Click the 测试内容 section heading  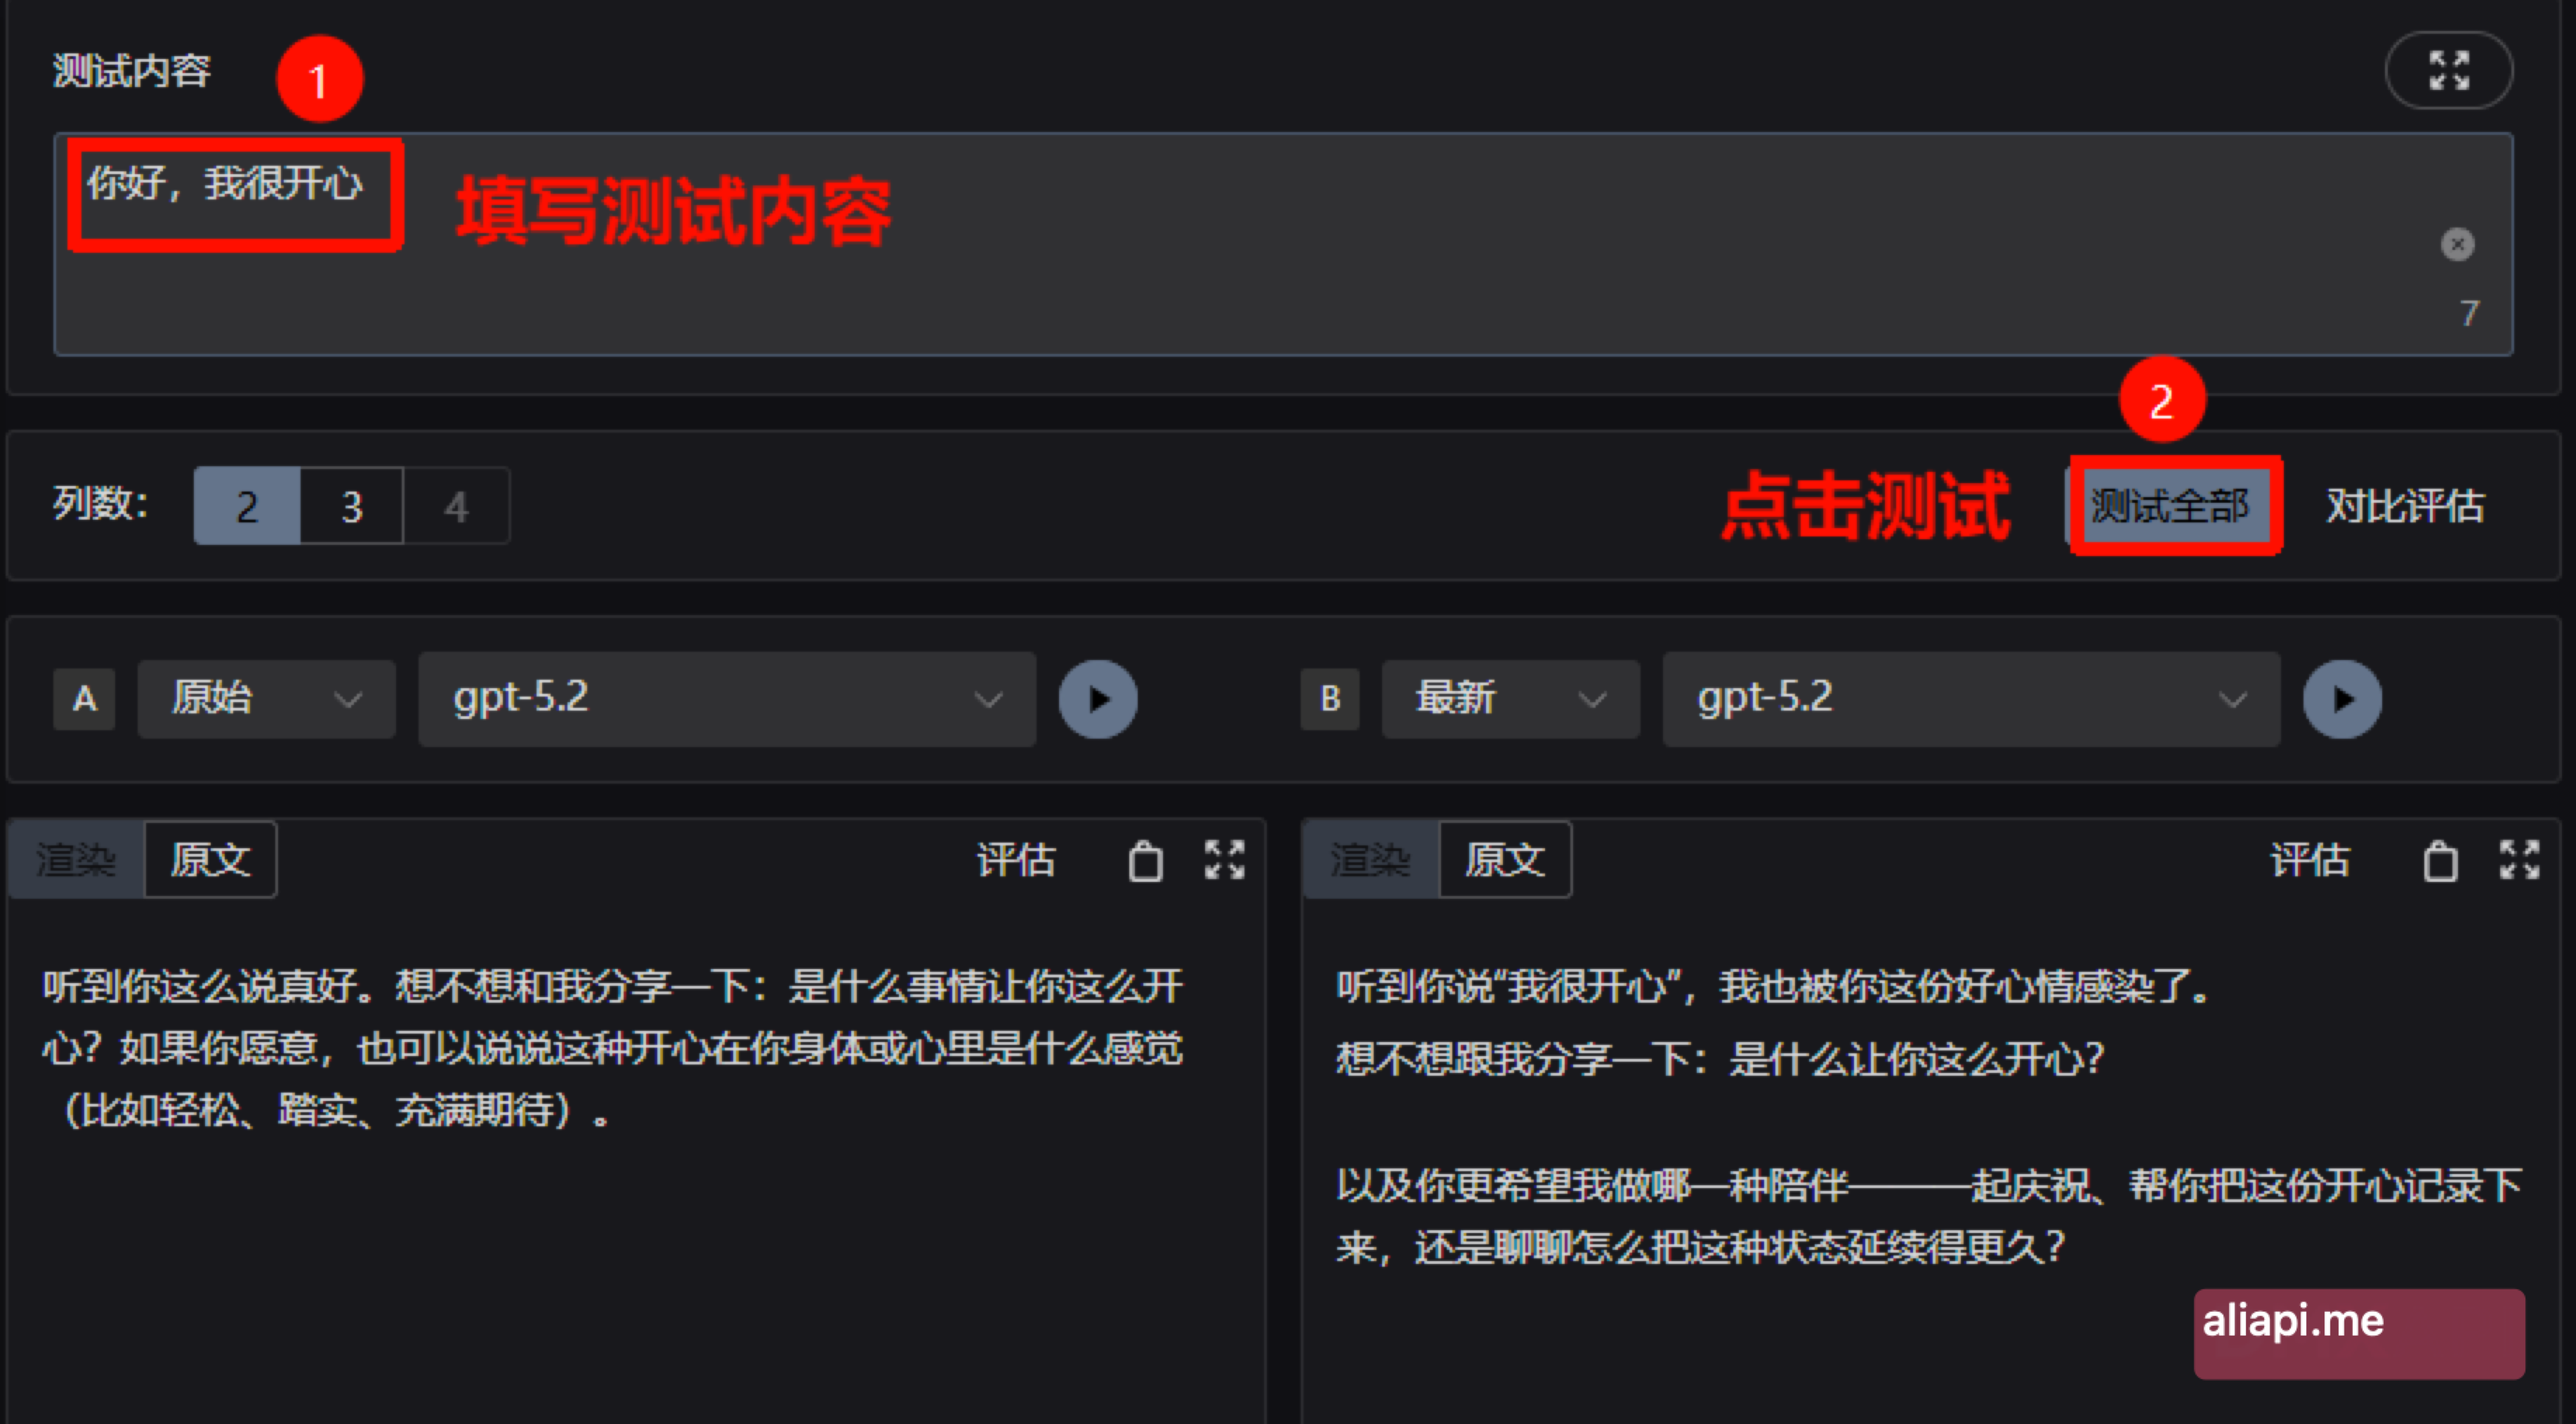[x=132, y=70]
